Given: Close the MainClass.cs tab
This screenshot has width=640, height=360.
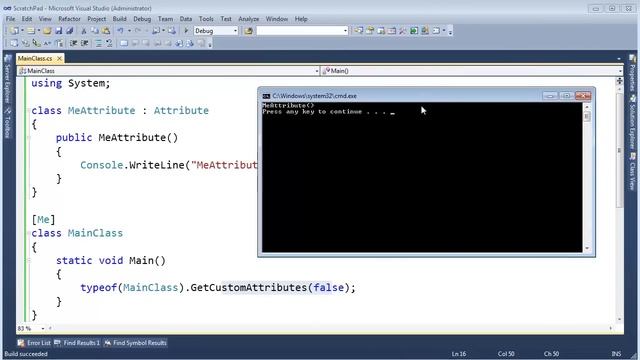Looking at the screenshot, I should click(x=59, y=58).
